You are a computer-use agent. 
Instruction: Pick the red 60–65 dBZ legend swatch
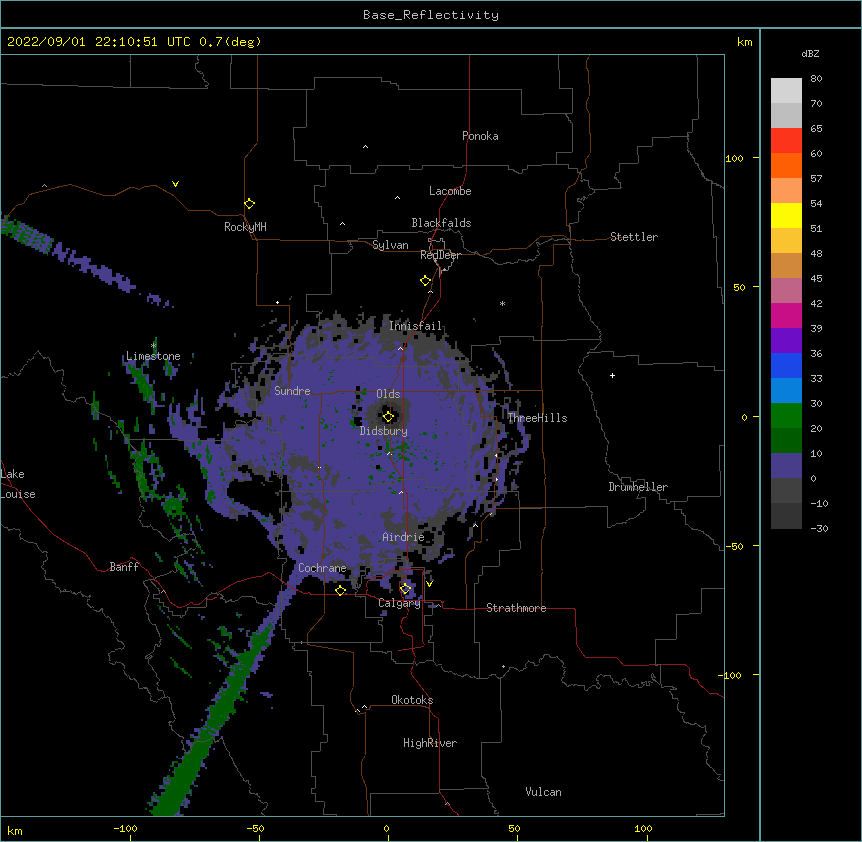point(786,141)
